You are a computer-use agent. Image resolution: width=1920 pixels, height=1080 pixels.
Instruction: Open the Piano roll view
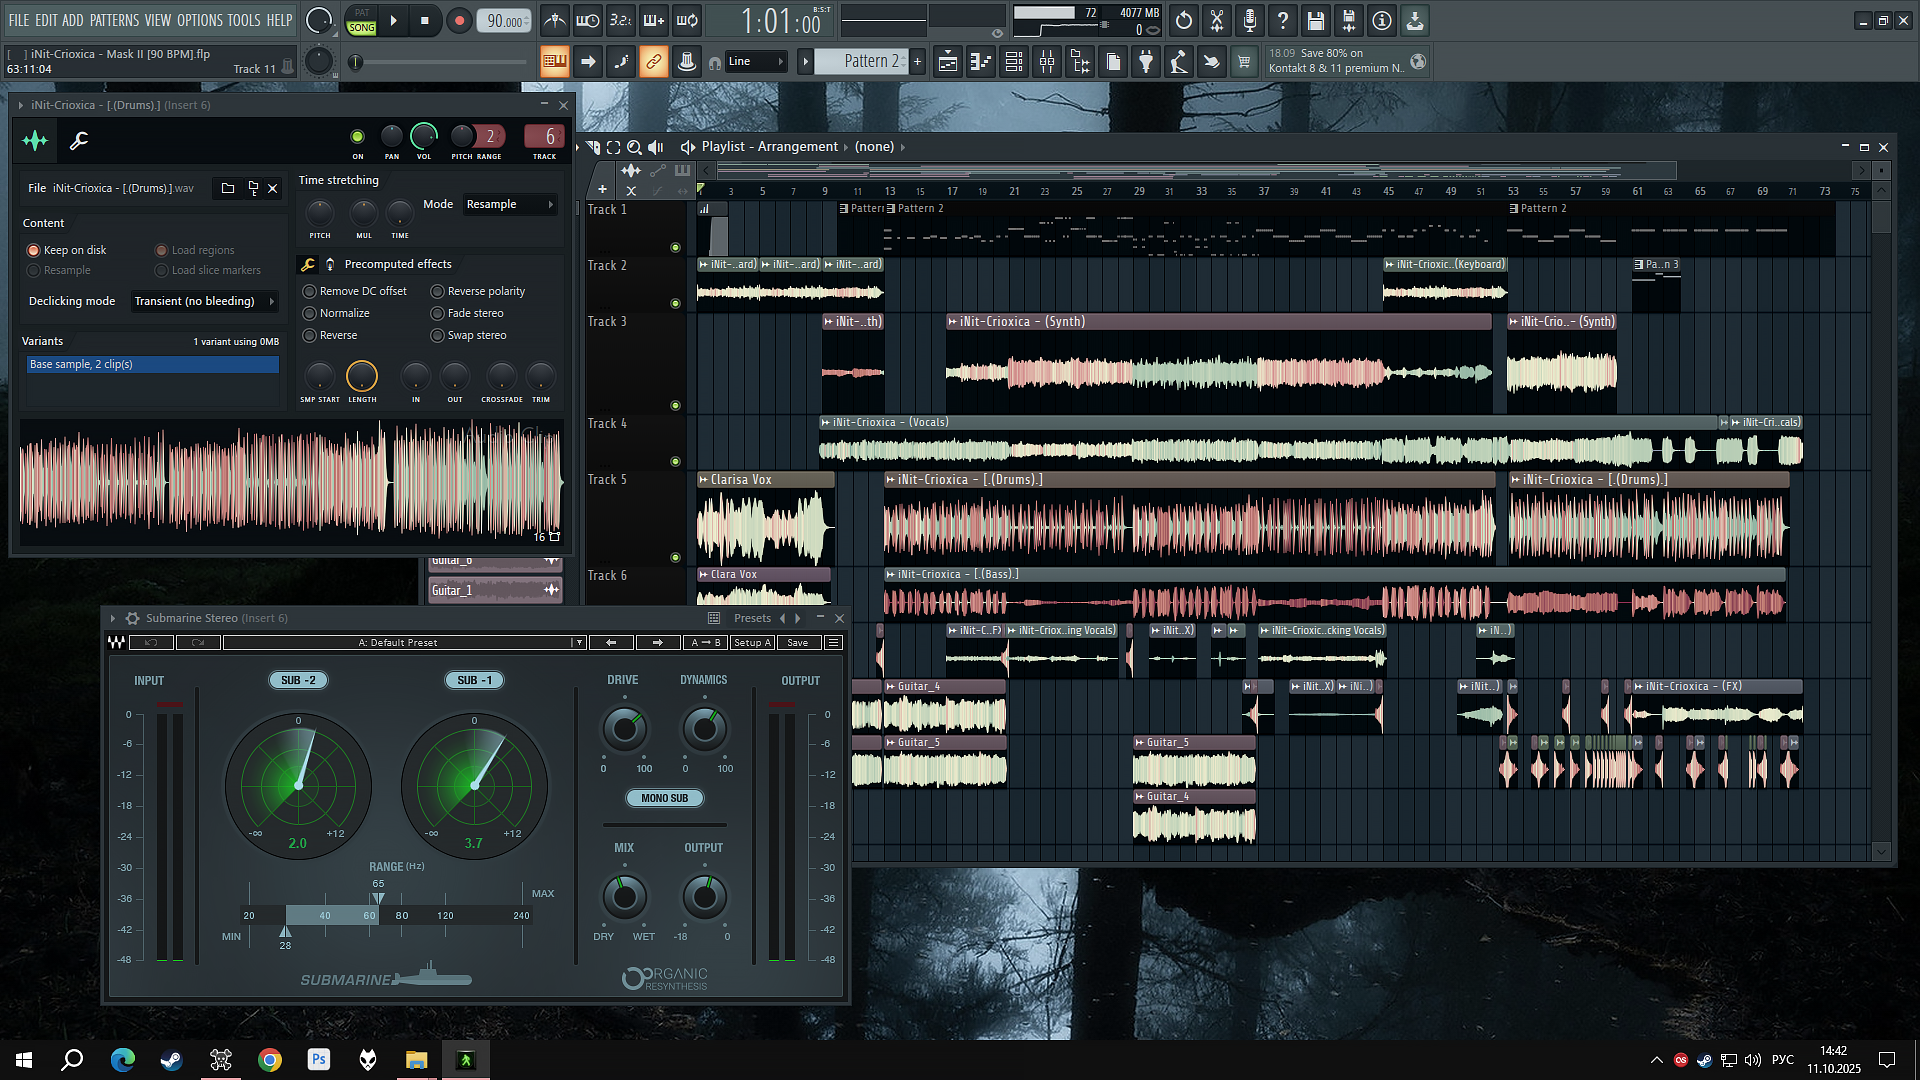coord(981,62)
